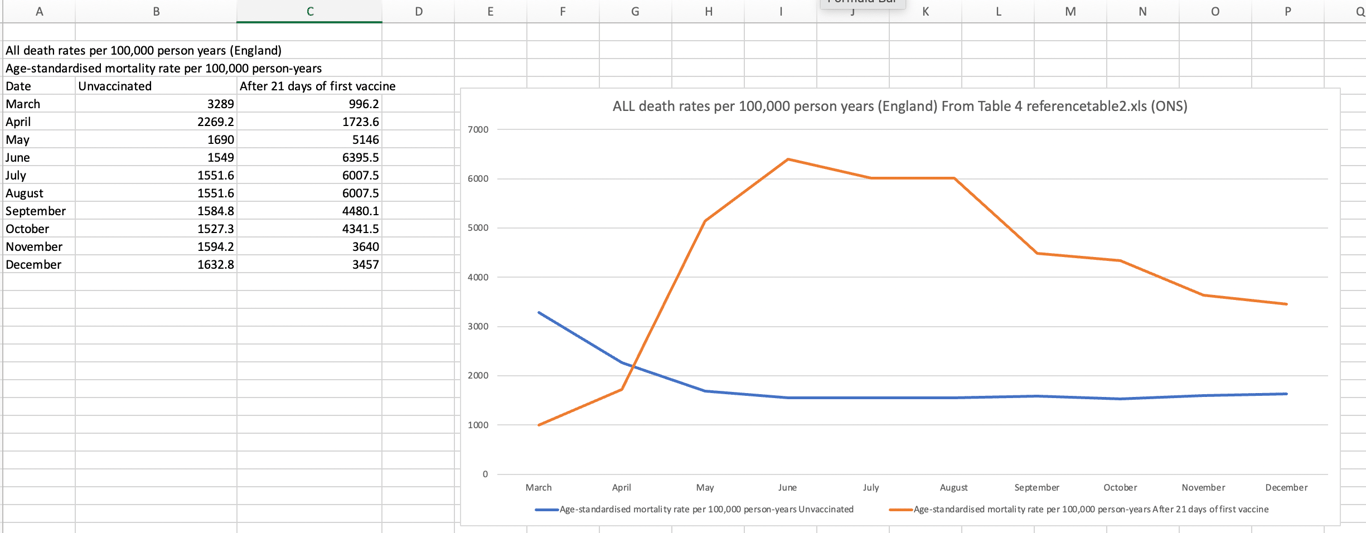Click column A header
The image size is (1366, 533).
tap(38, 11)
